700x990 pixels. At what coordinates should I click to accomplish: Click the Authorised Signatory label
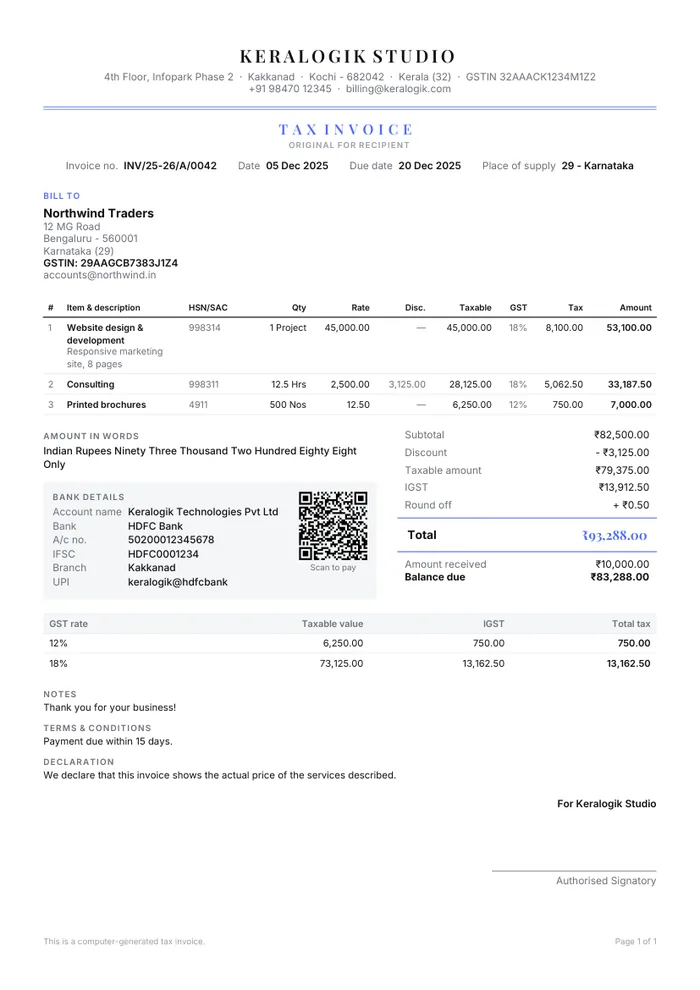click(x=606, y=881)
